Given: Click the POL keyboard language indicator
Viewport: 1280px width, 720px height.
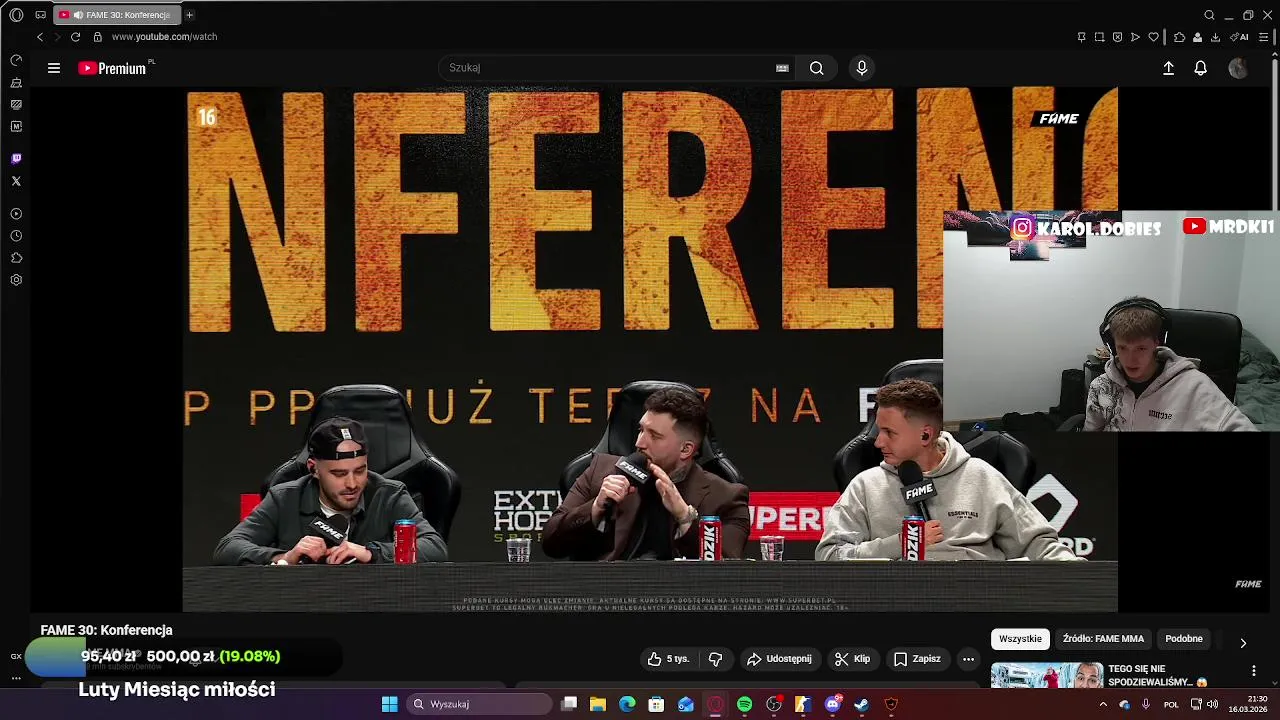Looking at the screenshot, I should tap(1171, 704).
